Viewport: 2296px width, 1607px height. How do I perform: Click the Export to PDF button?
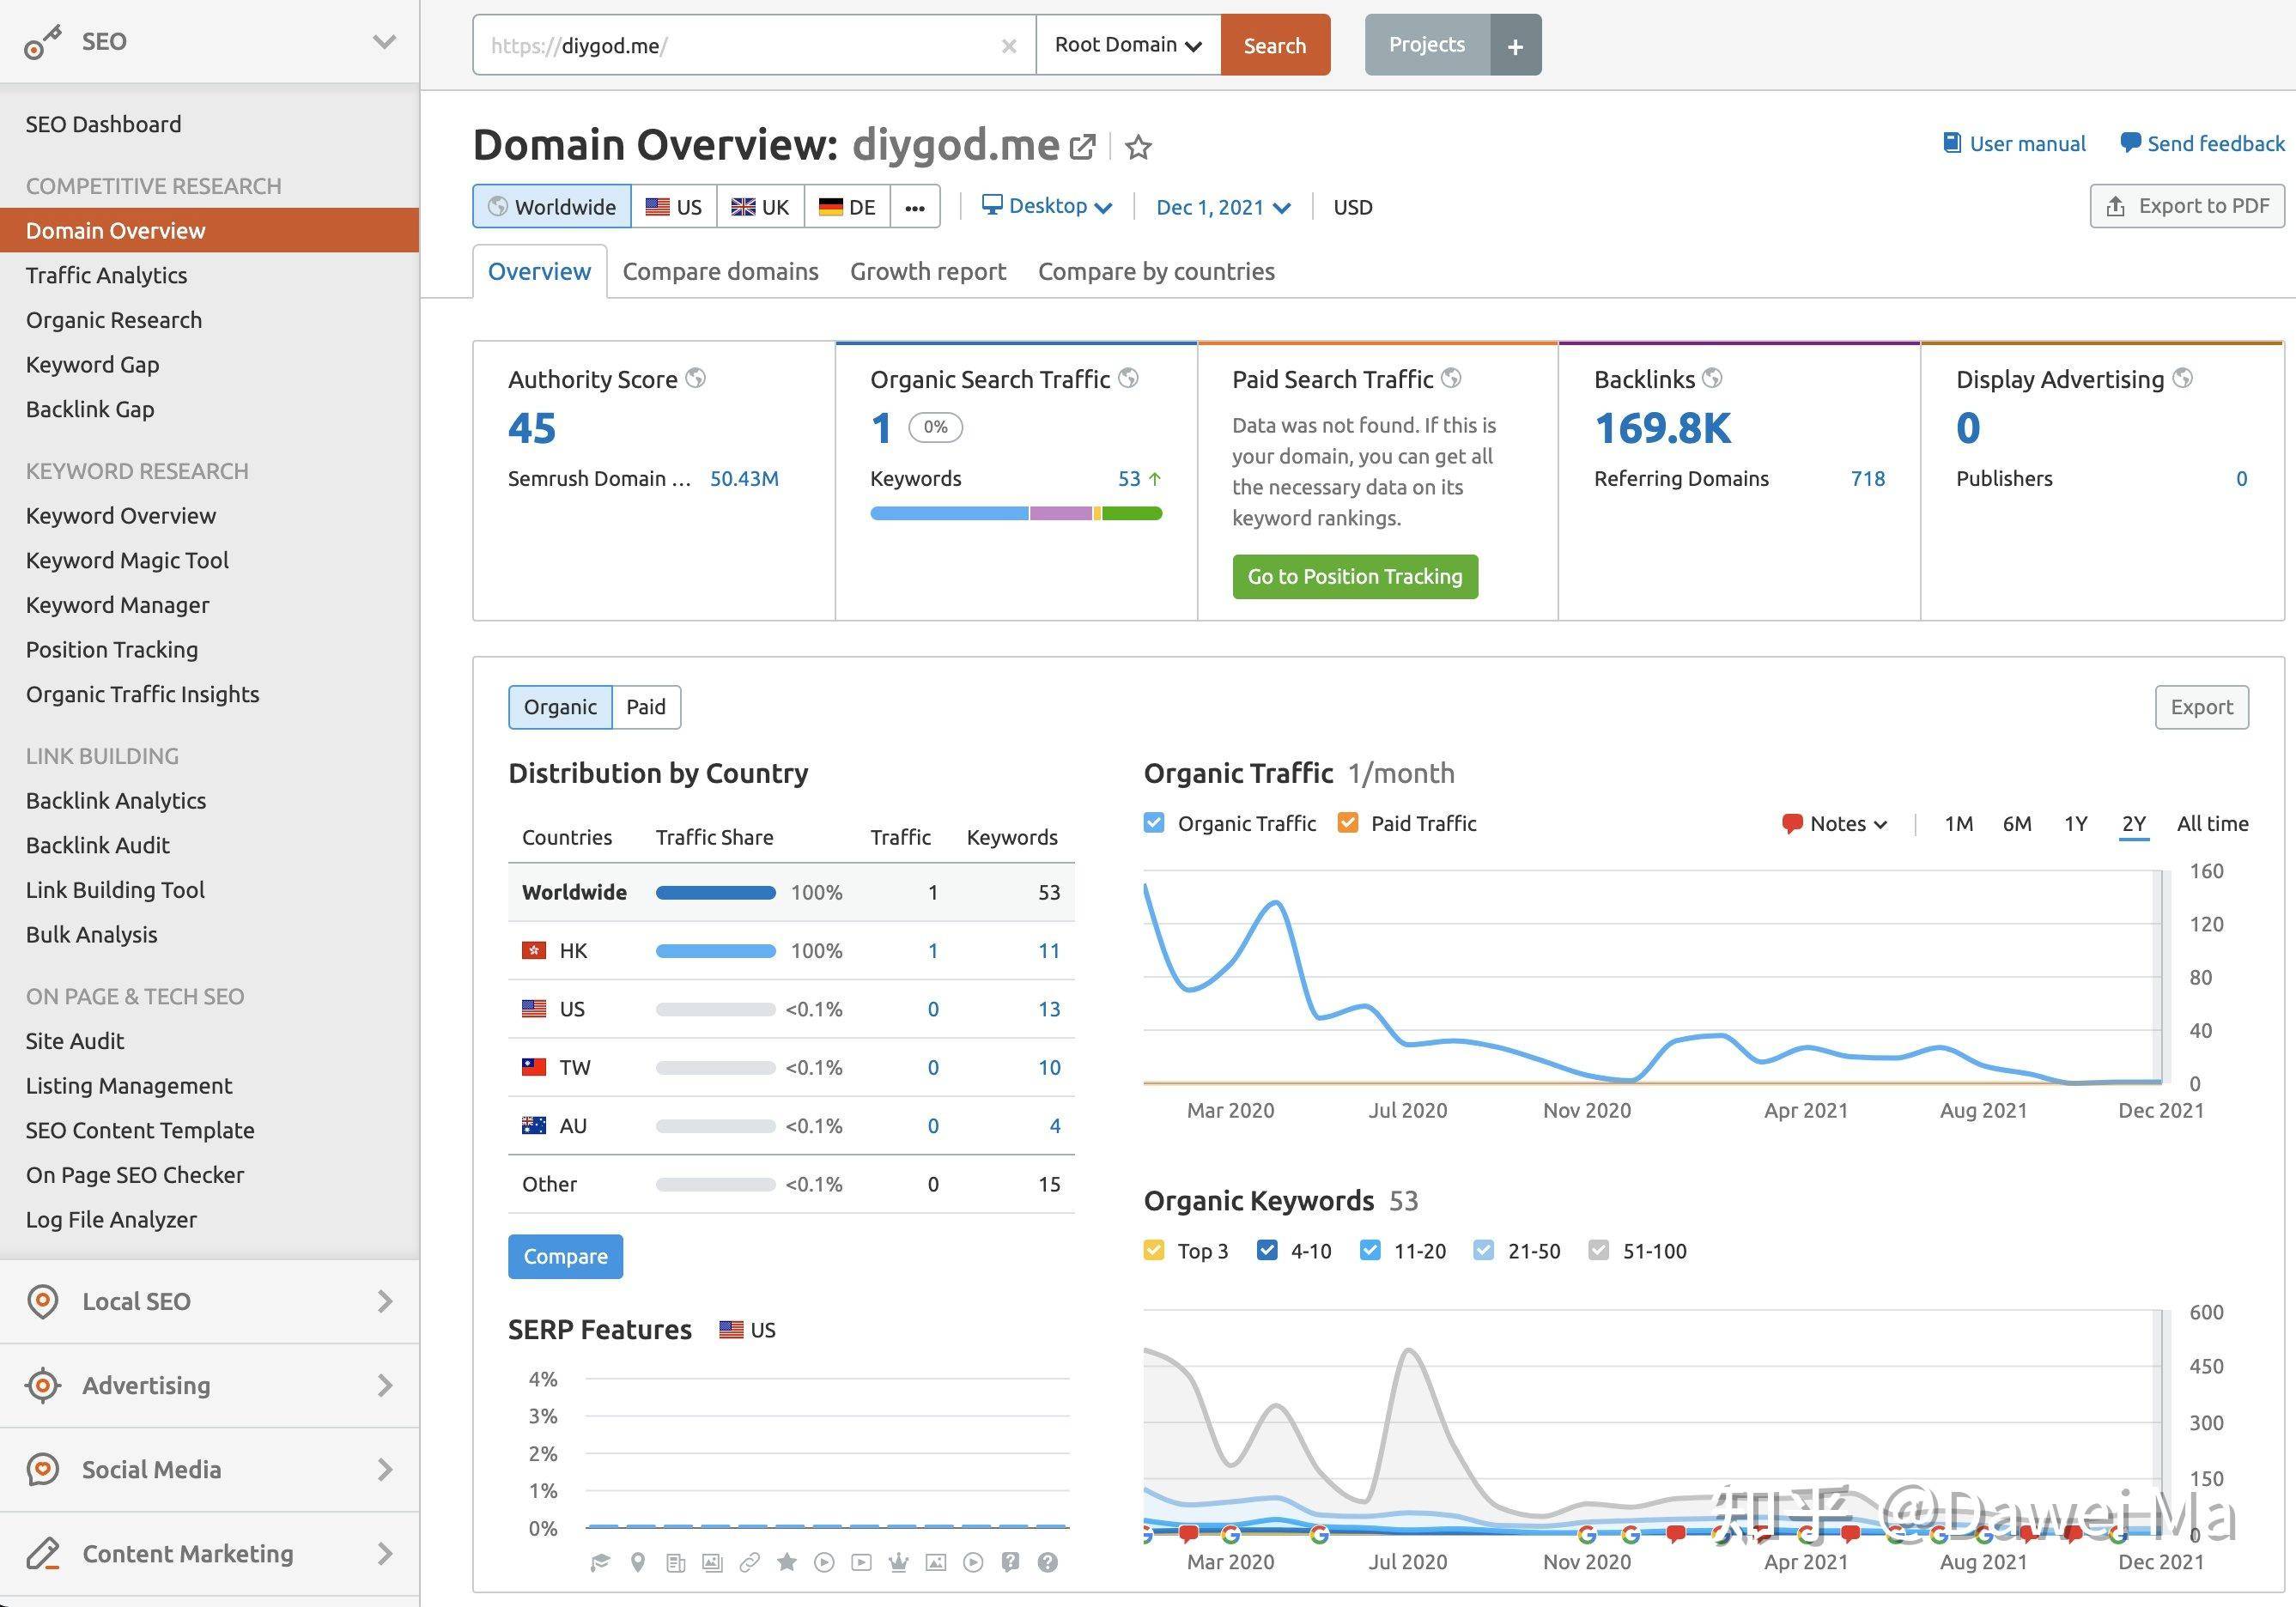pos(2187,206)
